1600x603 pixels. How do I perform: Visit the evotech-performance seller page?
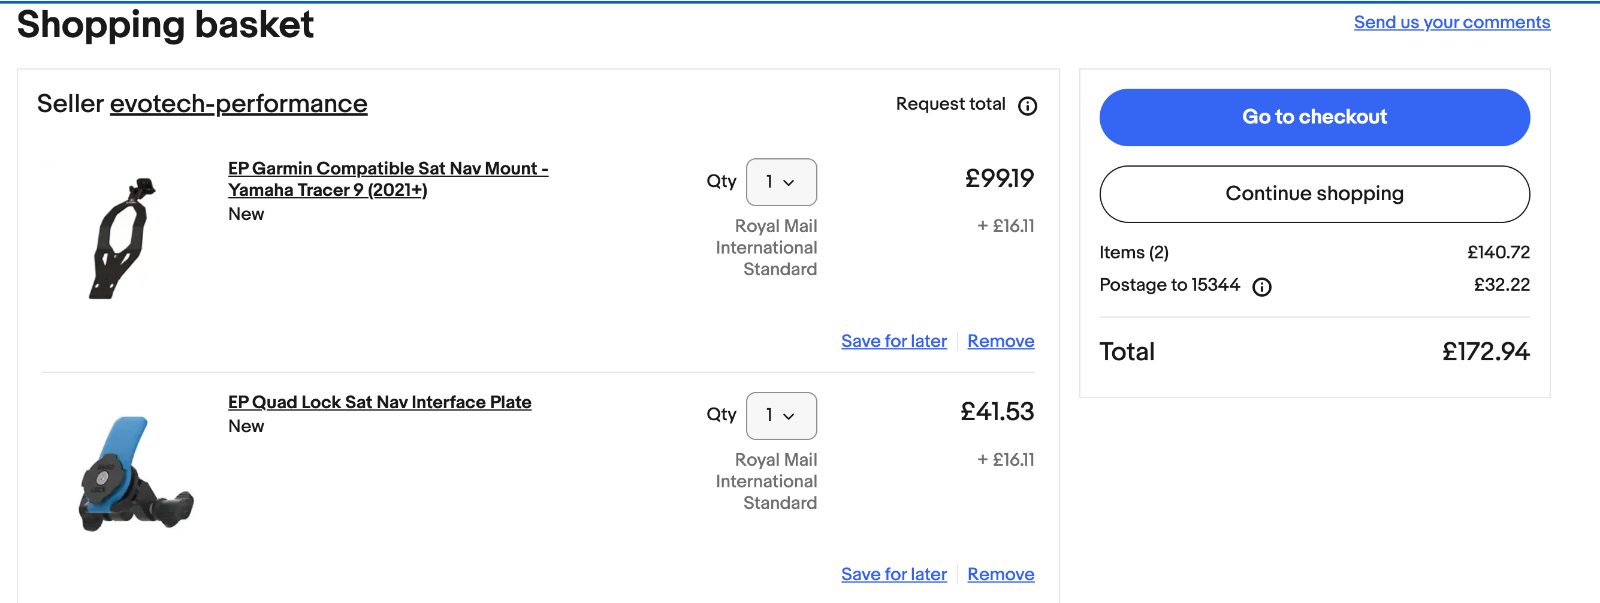[239, 104]
